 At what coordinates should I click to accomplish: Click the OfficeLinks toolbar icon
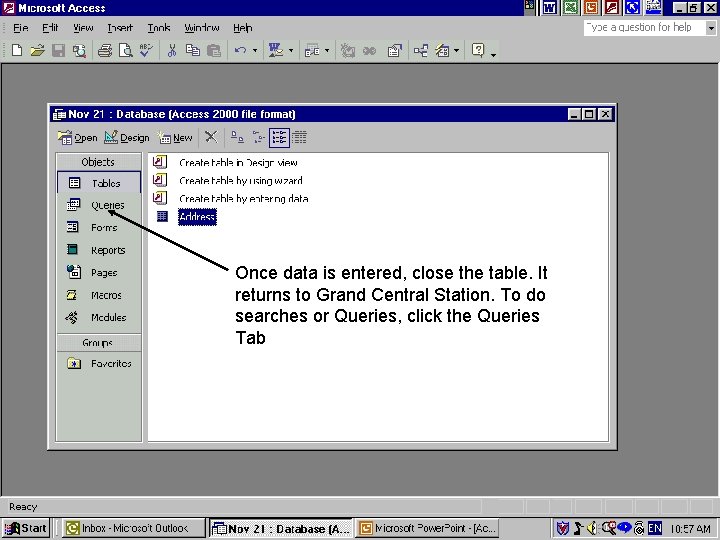coord(276,50)
